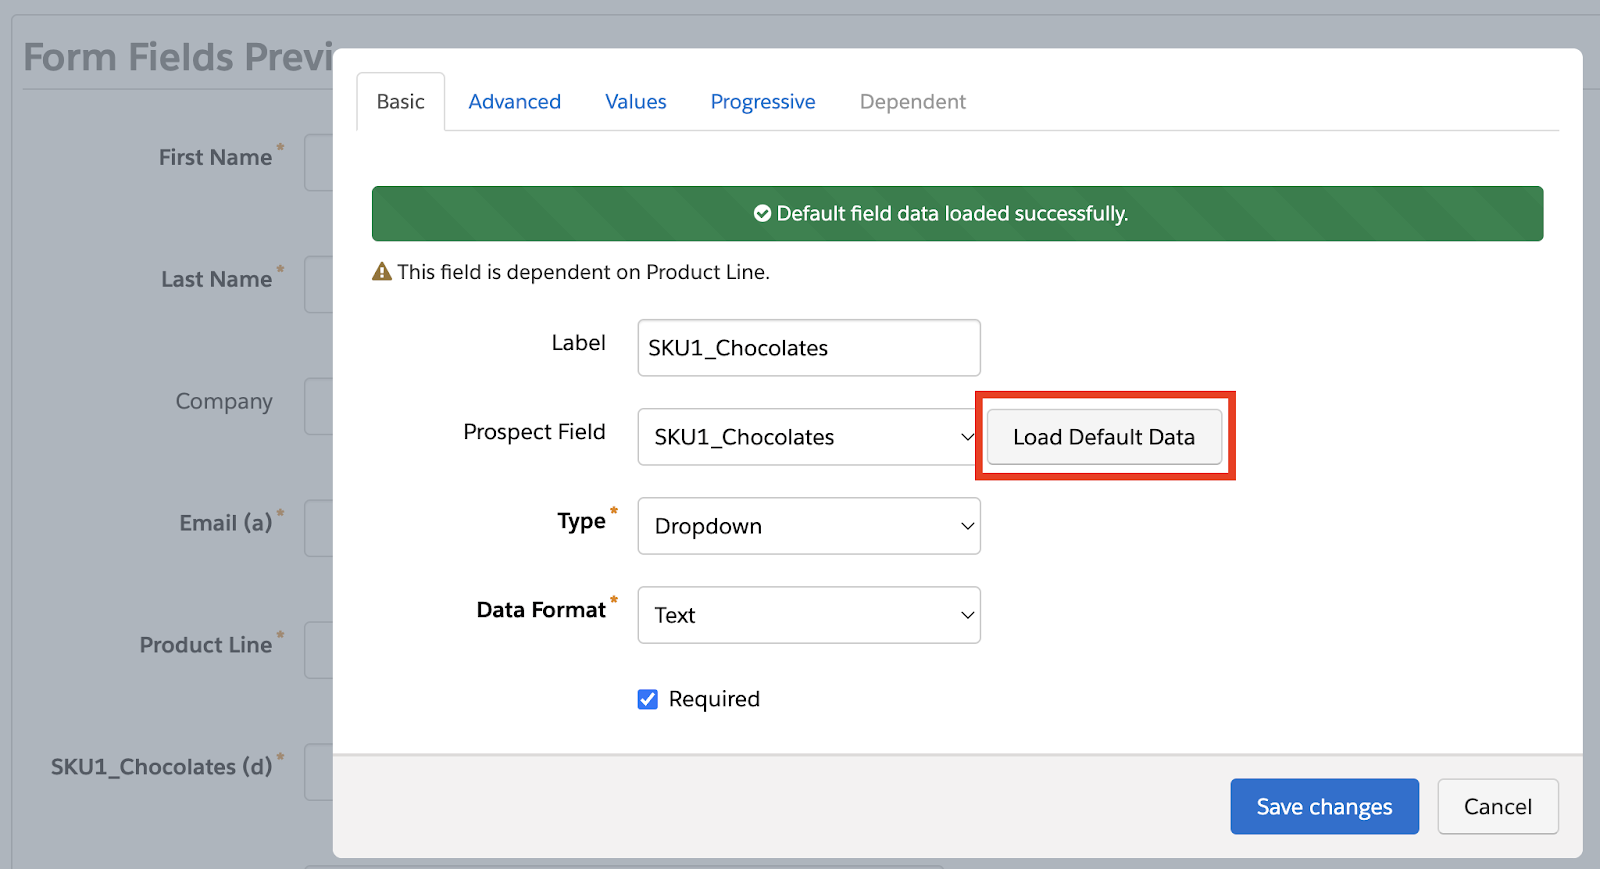The height and width of the screenshot is (869, 1600).
Task: Uncheck the Required checkbox
Action: coord(648,699)
